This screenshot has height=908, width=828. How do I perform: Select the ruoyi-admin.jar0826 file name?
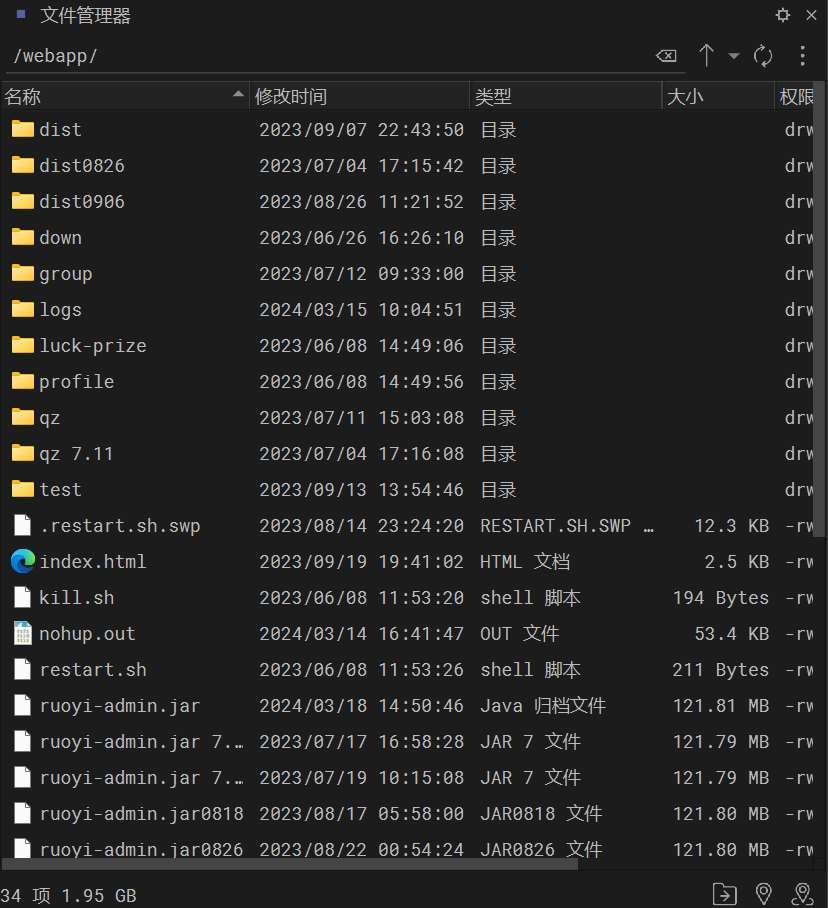tap(141, 850)
